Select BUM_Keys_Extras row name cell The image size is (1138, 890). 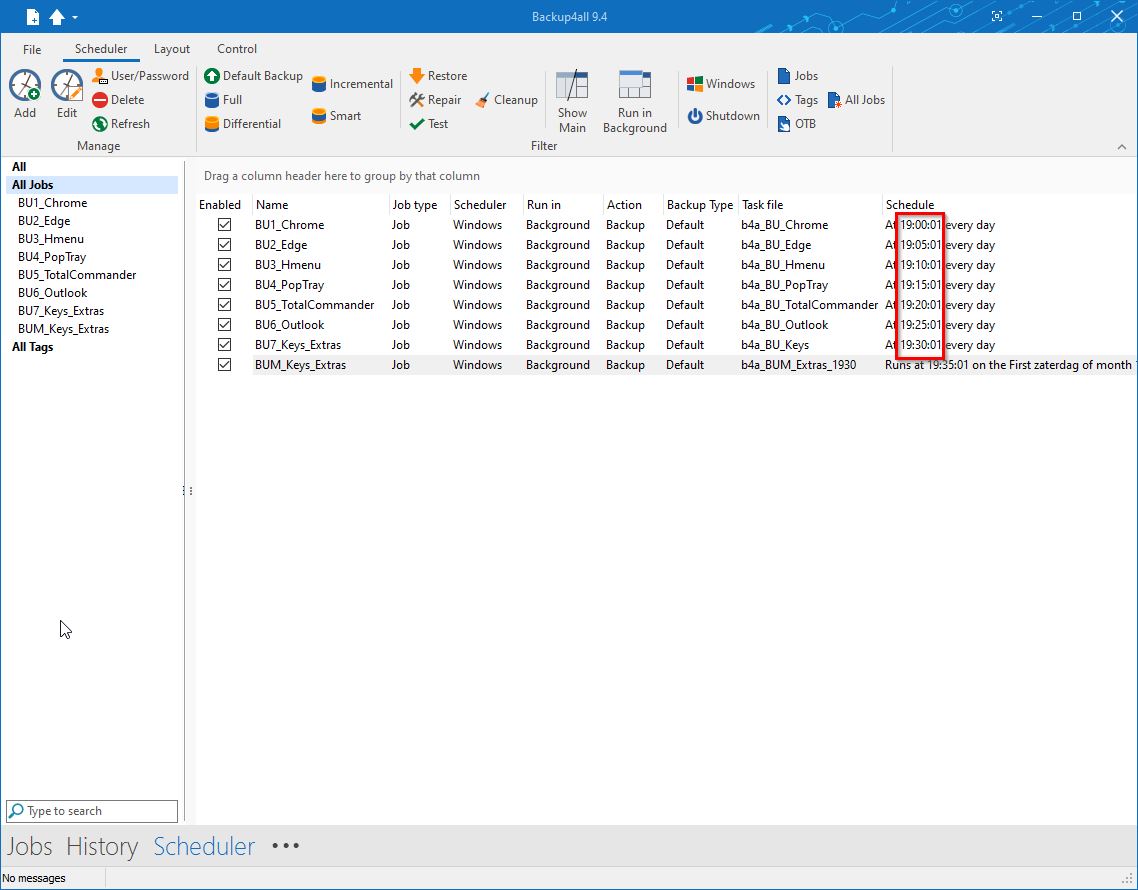click(300, 364)
